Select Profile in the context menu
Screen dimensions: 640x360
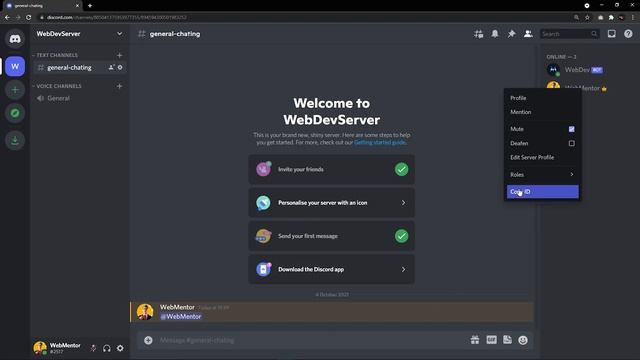[x=542, y=98]
